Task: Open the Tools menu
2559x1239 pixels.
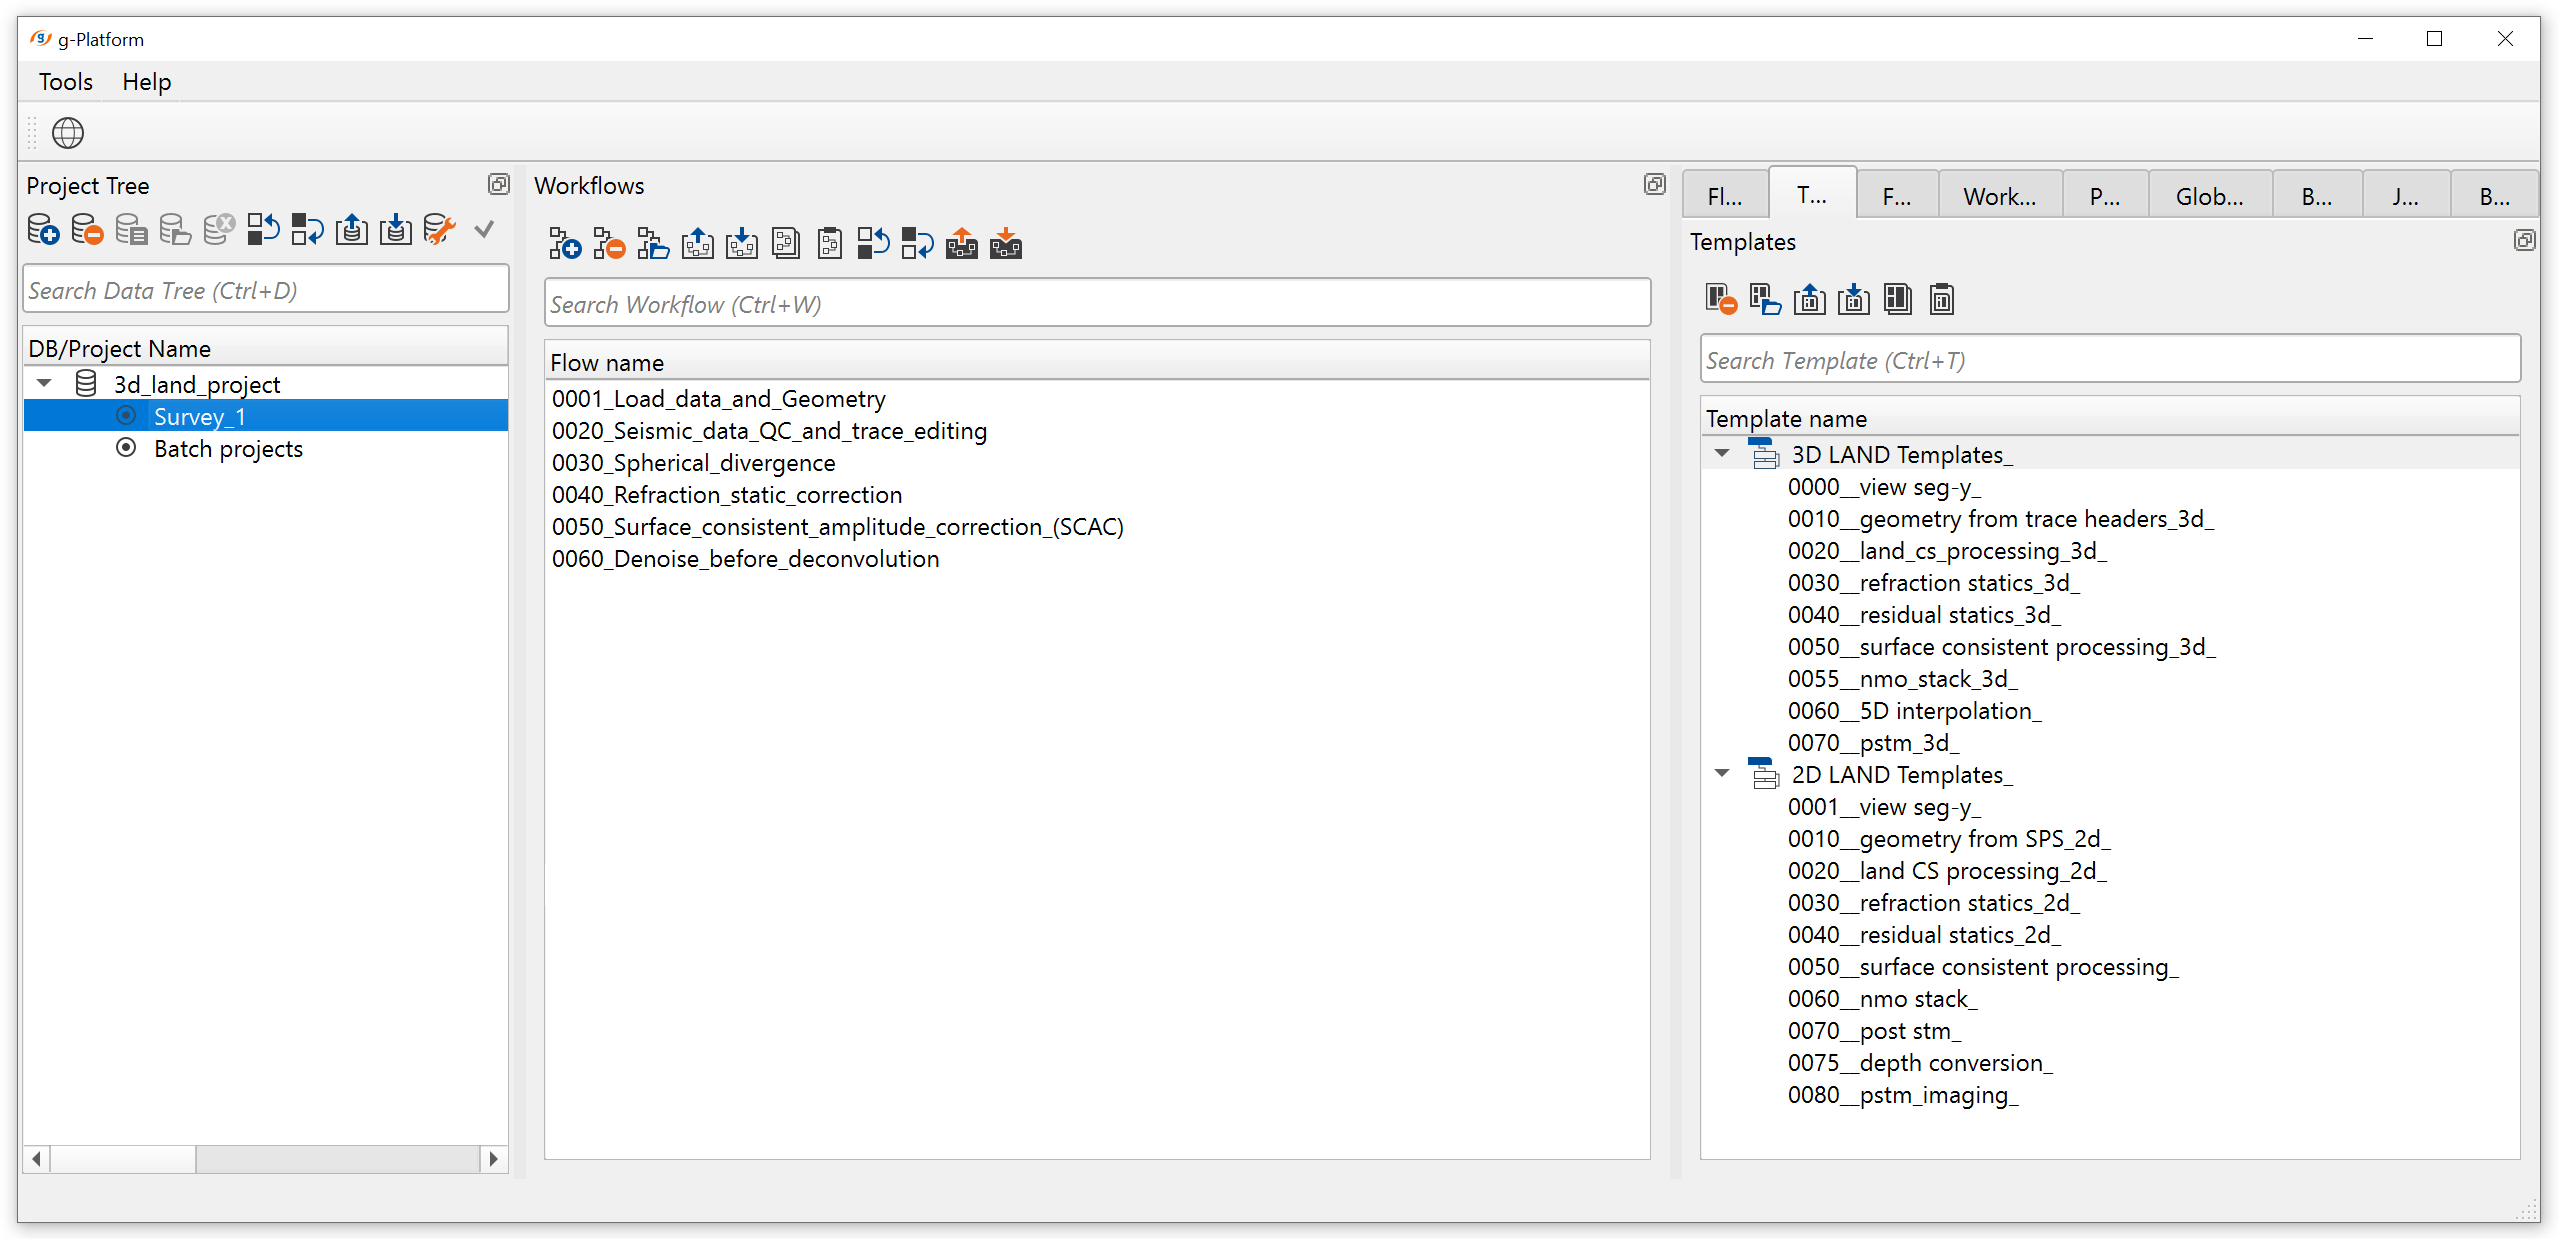Action: click(65, 82)
